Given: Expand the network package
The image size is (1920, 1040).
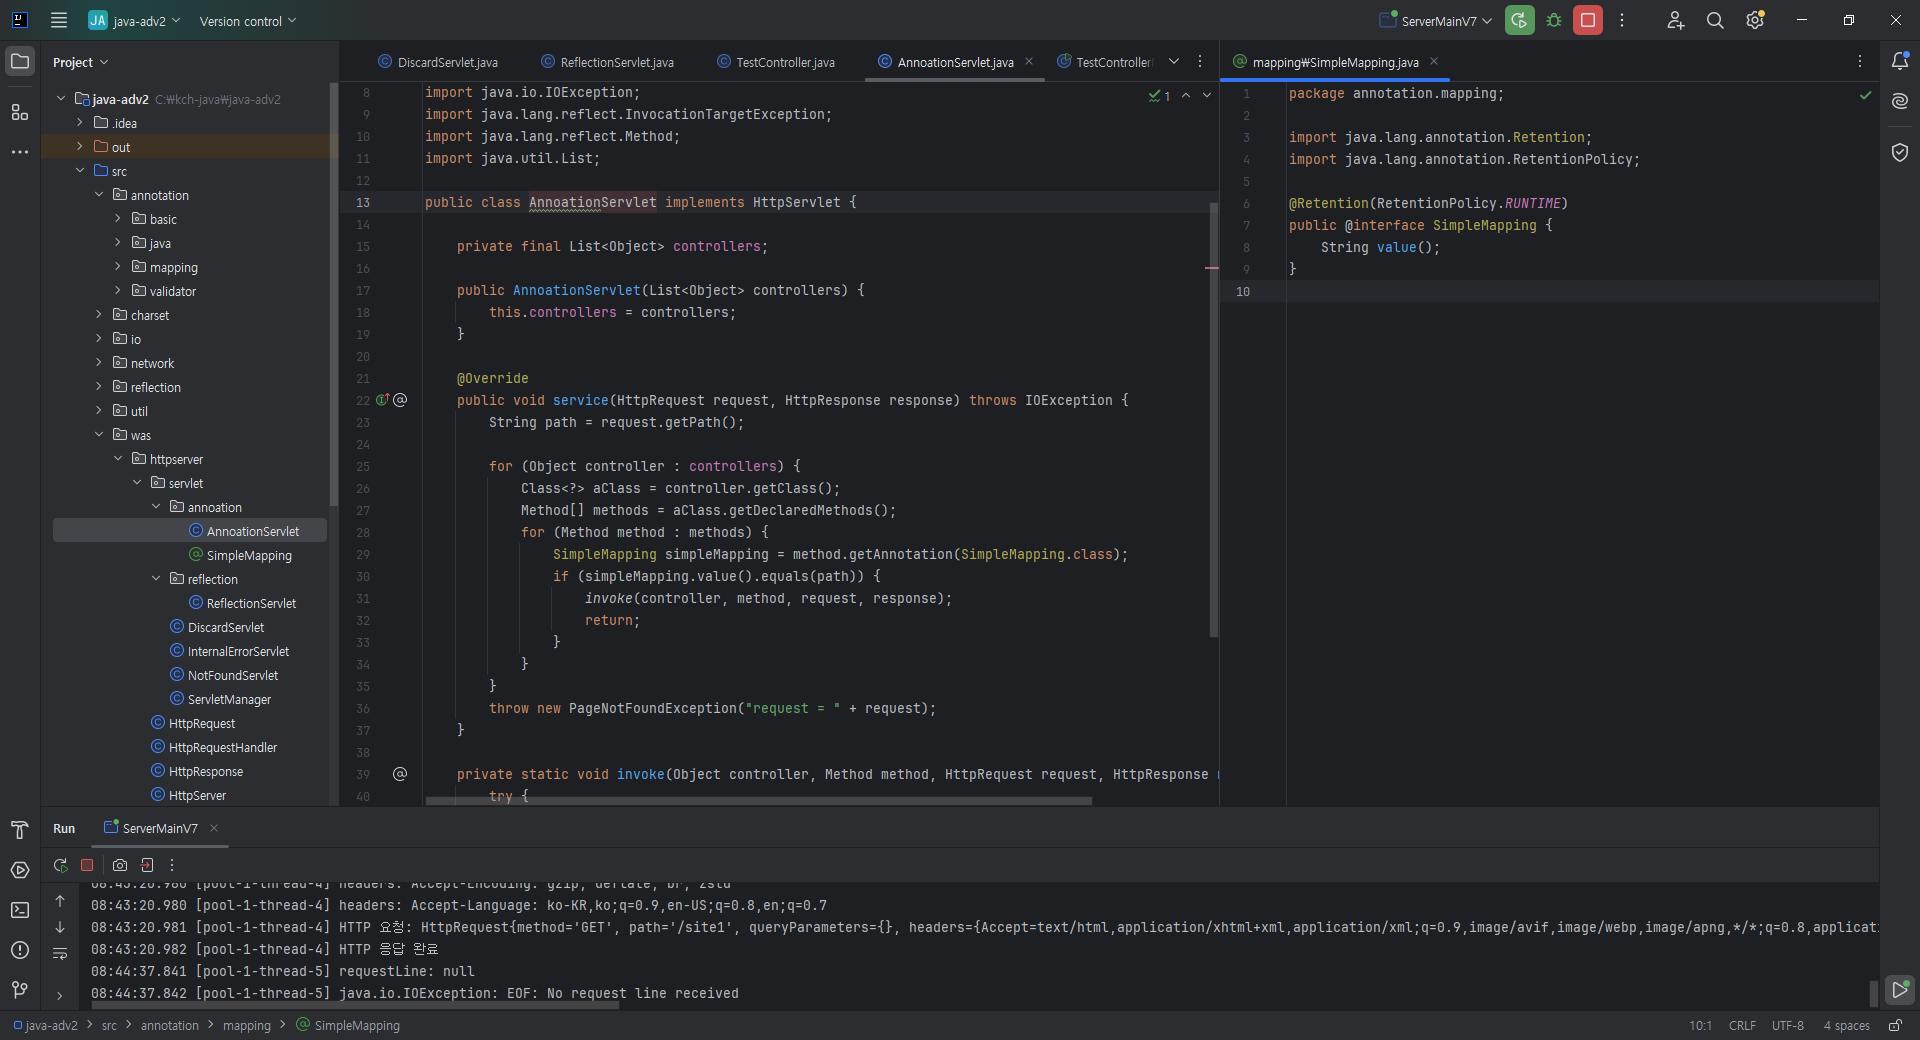Looking at the screenshot, I should 99,363.
